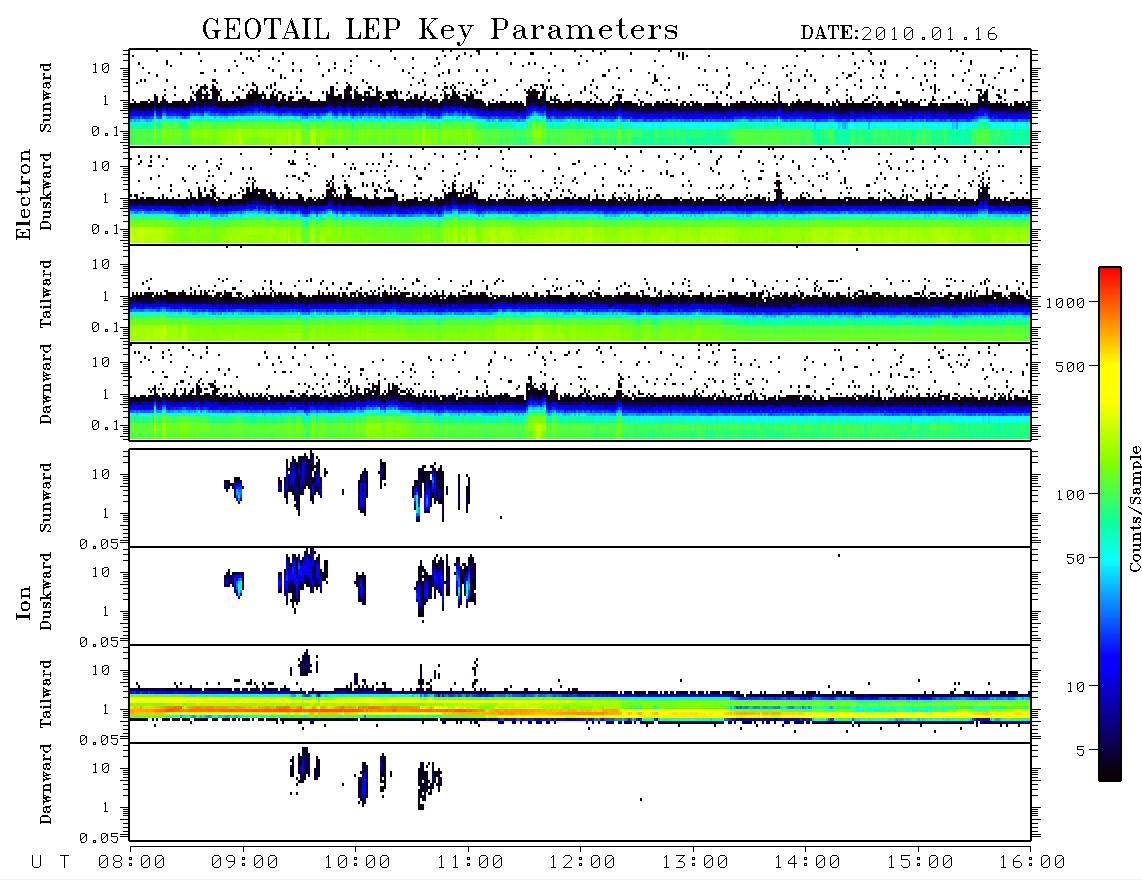The image size is (1142, 880).
Task: Click the Ion Sunward '0.05' energy tick
Action: click(x=99, y=544)
